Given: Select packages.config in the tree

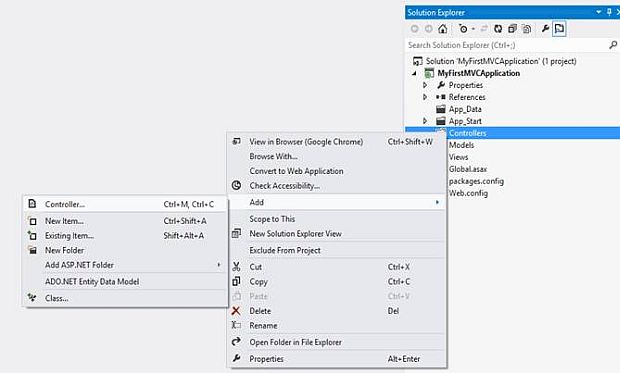Looking at the screenshot, I should coord(476,181).
